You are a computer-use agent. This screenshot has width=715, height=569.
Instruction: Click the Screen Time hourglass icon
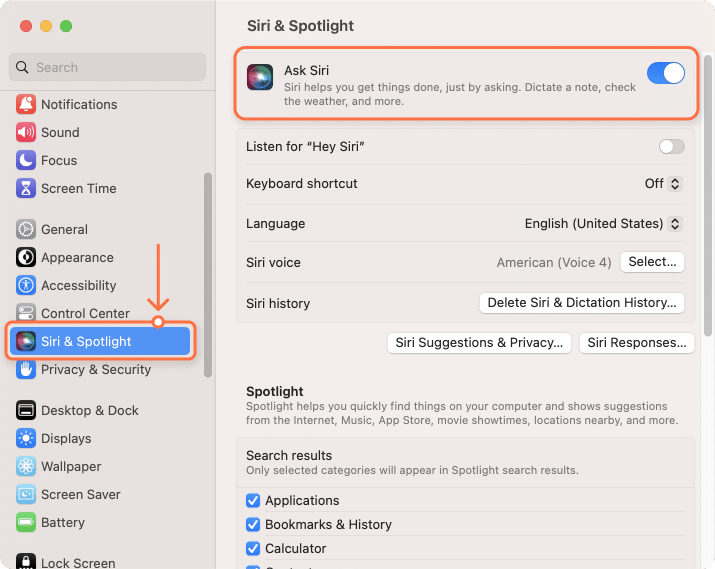26,188
